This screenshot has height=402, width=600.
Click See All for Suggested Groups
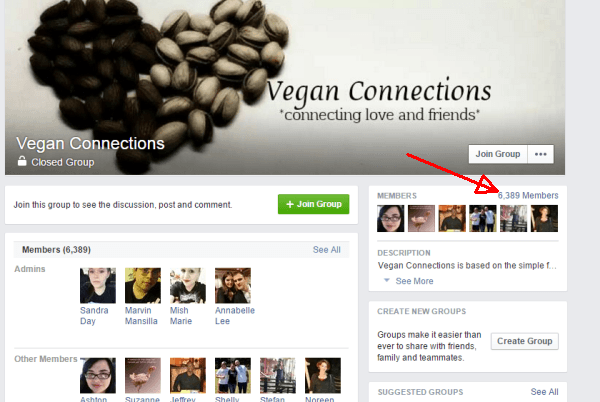pyautogui.click(x=544, y=392)
